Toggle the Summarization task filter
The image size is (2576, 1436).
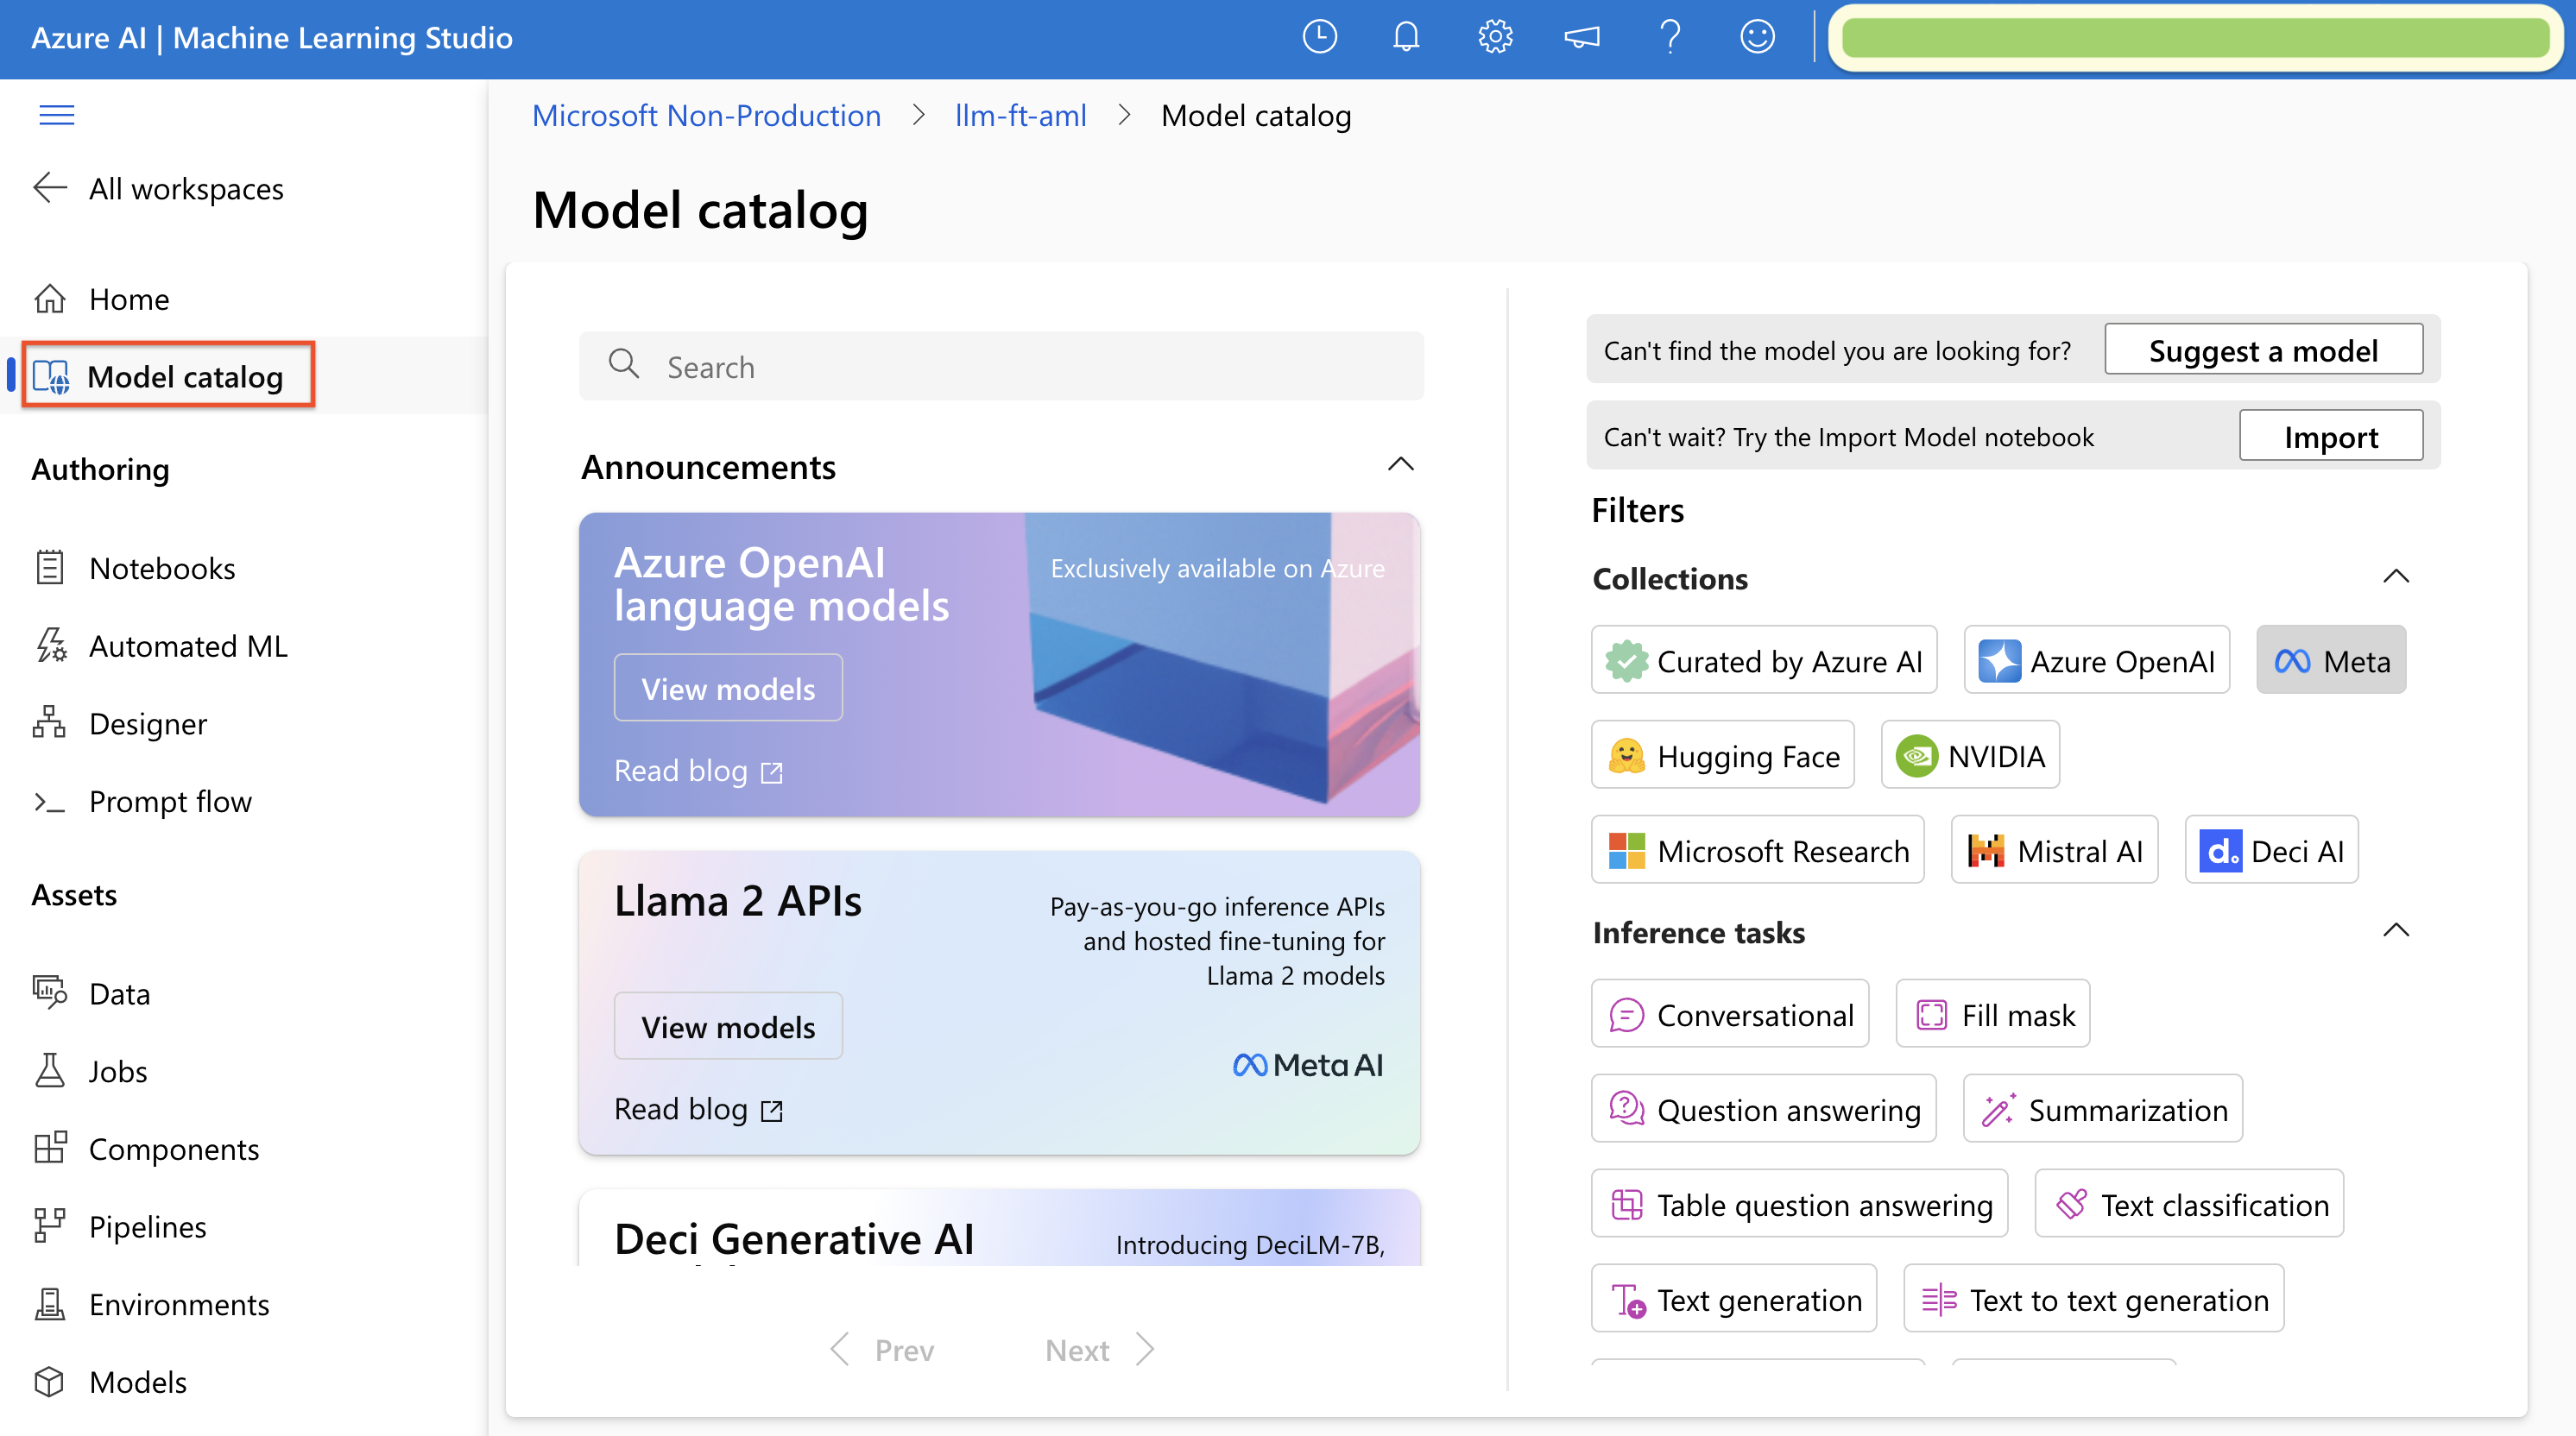click(2103, 1109)
